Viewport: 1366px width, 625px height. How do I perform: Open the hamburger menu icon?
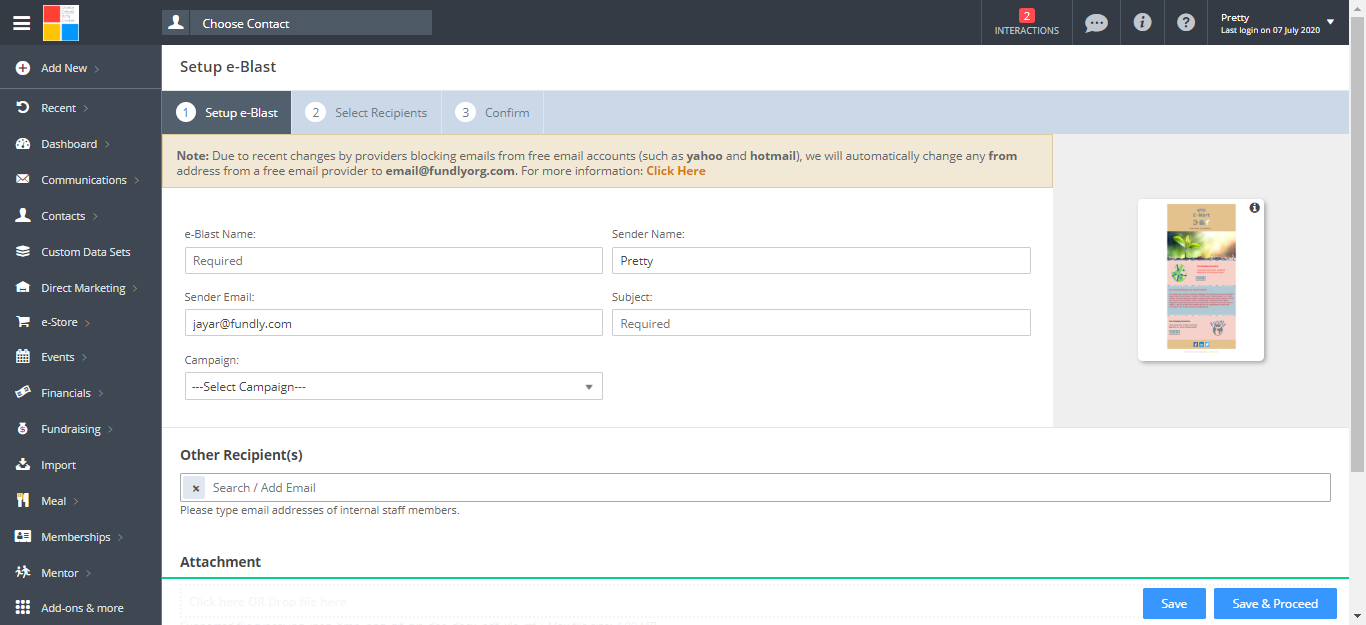tap(21, 23)
